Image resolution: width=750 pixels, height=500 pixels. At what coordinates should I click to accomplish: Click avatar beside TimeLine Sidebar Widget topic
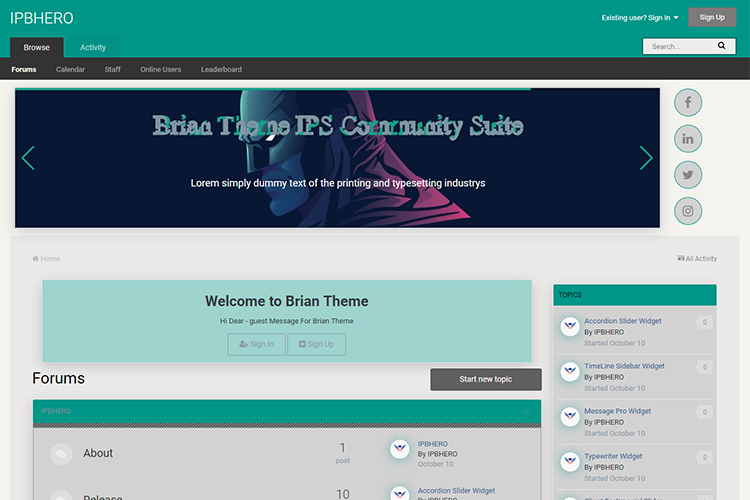coord(570,372)
